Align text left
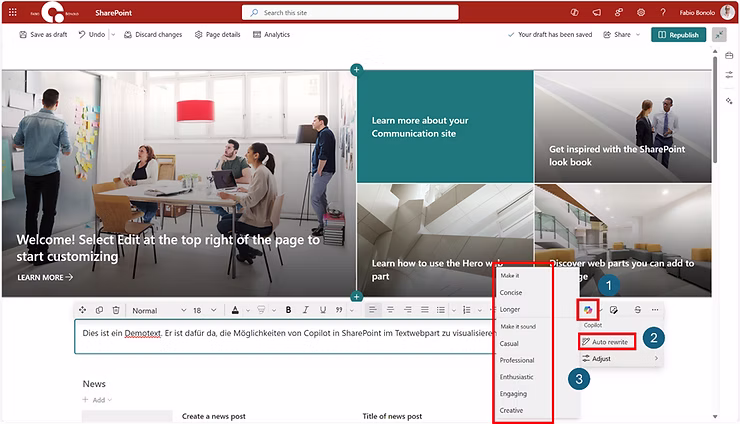The height and width of the screenshot is (424, 740). 373,310
